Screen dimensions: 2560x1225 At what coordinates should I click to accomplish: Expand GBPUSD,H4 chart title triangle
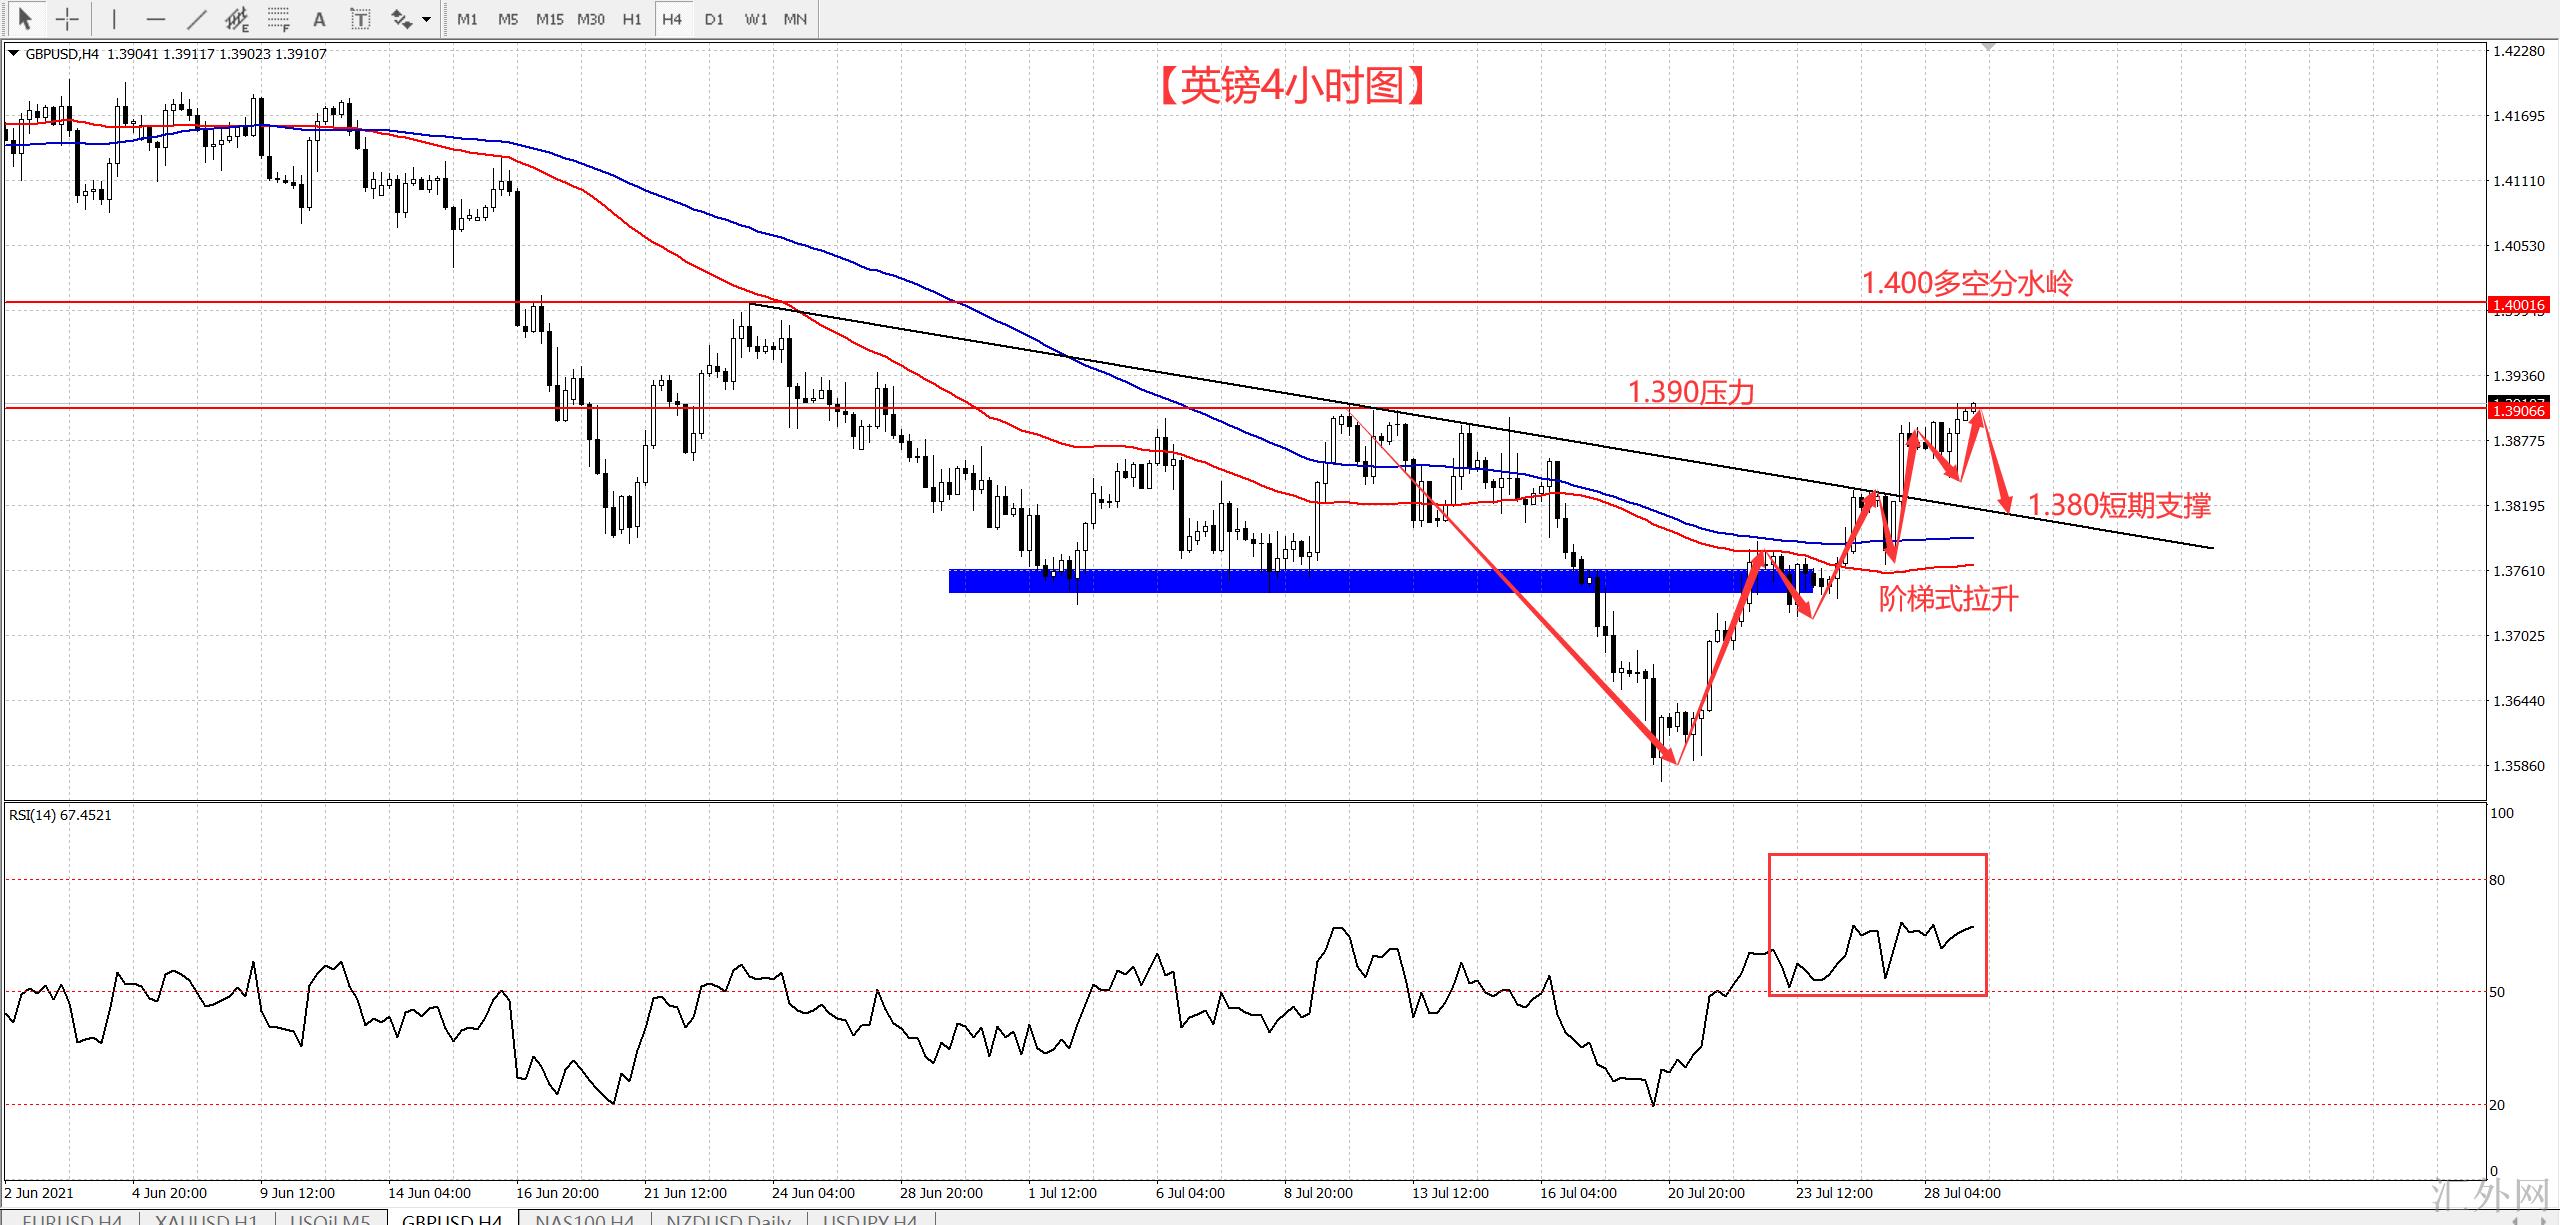(x=13, y=54)
